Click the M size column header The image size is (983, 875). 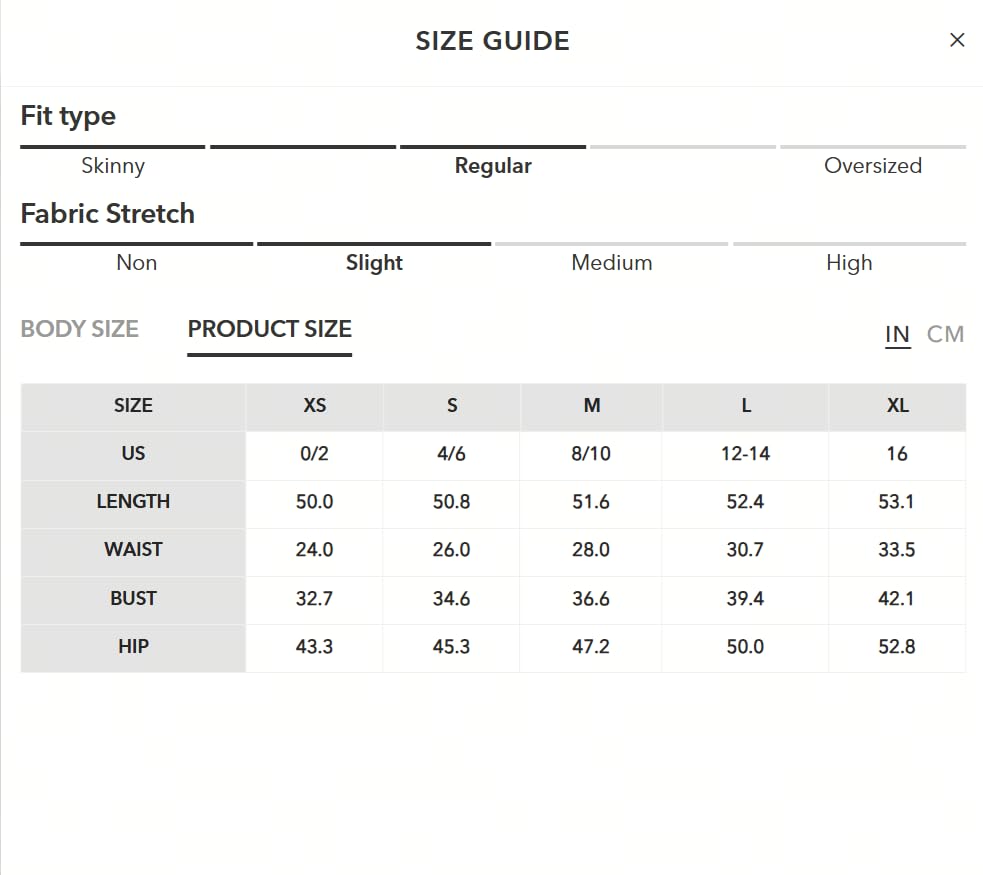[x=592, y=406]
